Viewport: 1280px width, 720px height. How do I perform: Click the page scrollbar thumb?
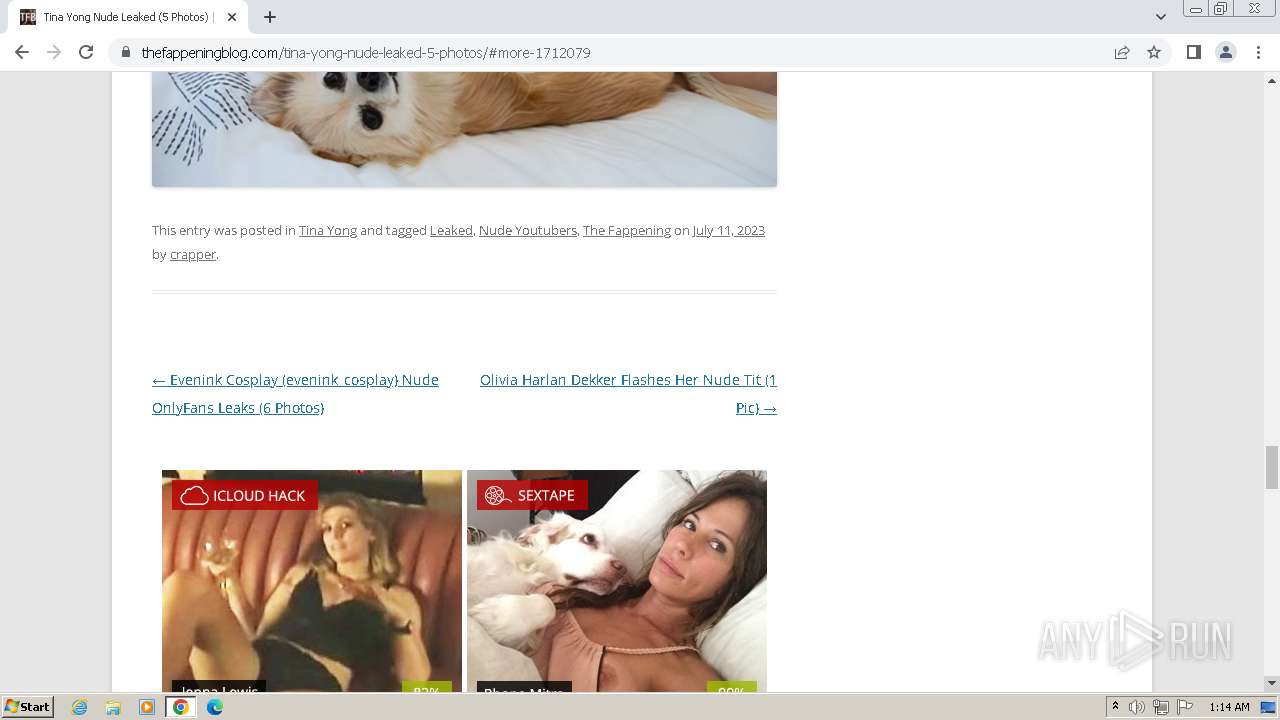tap(1272, 468)
